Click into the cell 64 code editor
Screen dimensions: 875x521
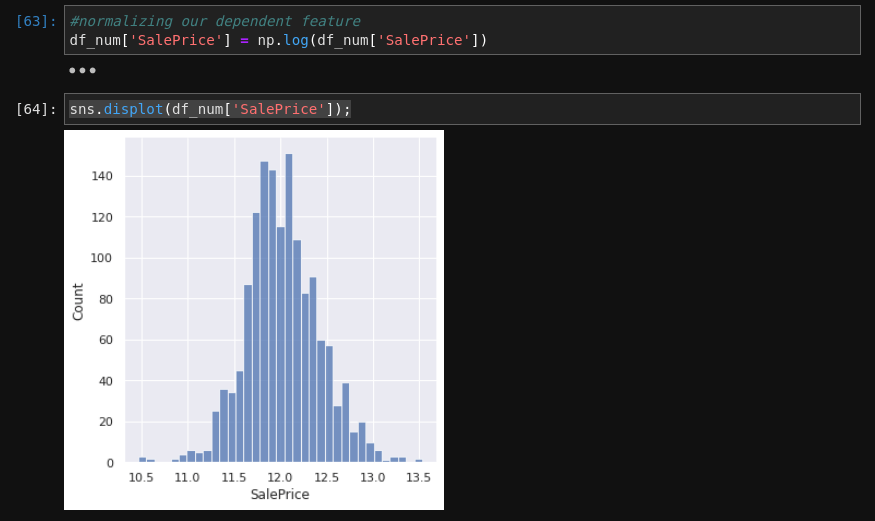(600, 109)
